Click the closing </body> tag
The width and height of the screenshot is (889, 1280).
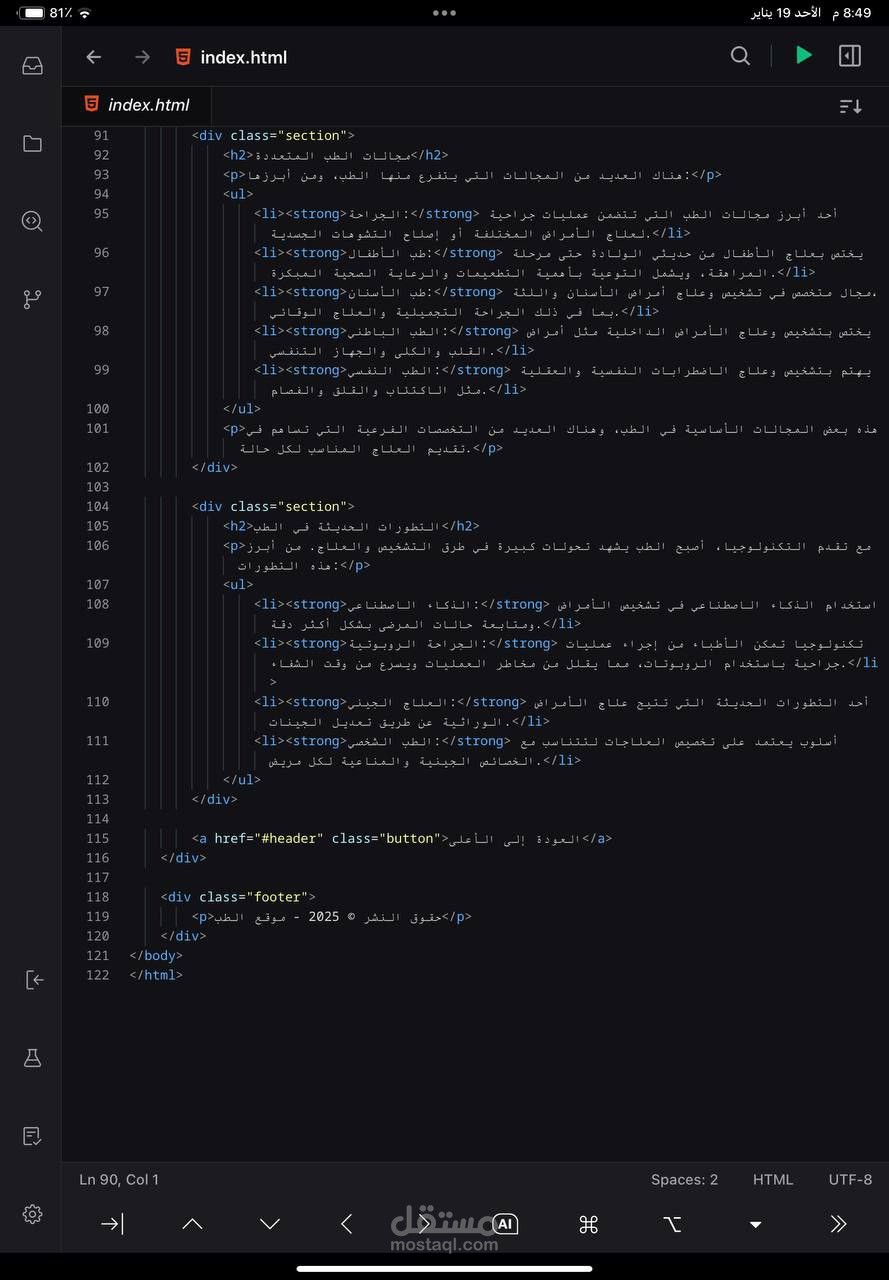tap(156, 955)
